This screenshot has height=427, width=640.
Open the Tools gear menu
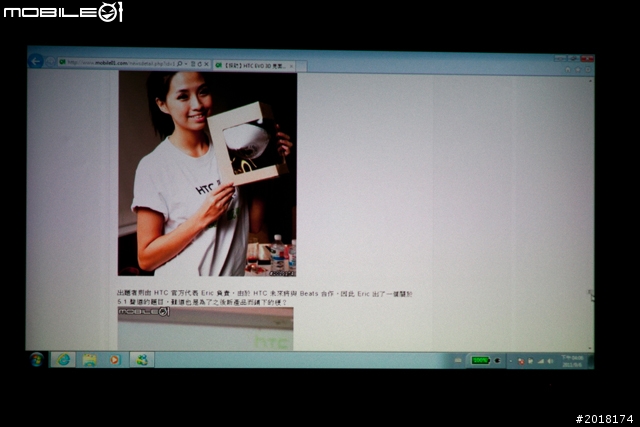[x=588, y=69]
